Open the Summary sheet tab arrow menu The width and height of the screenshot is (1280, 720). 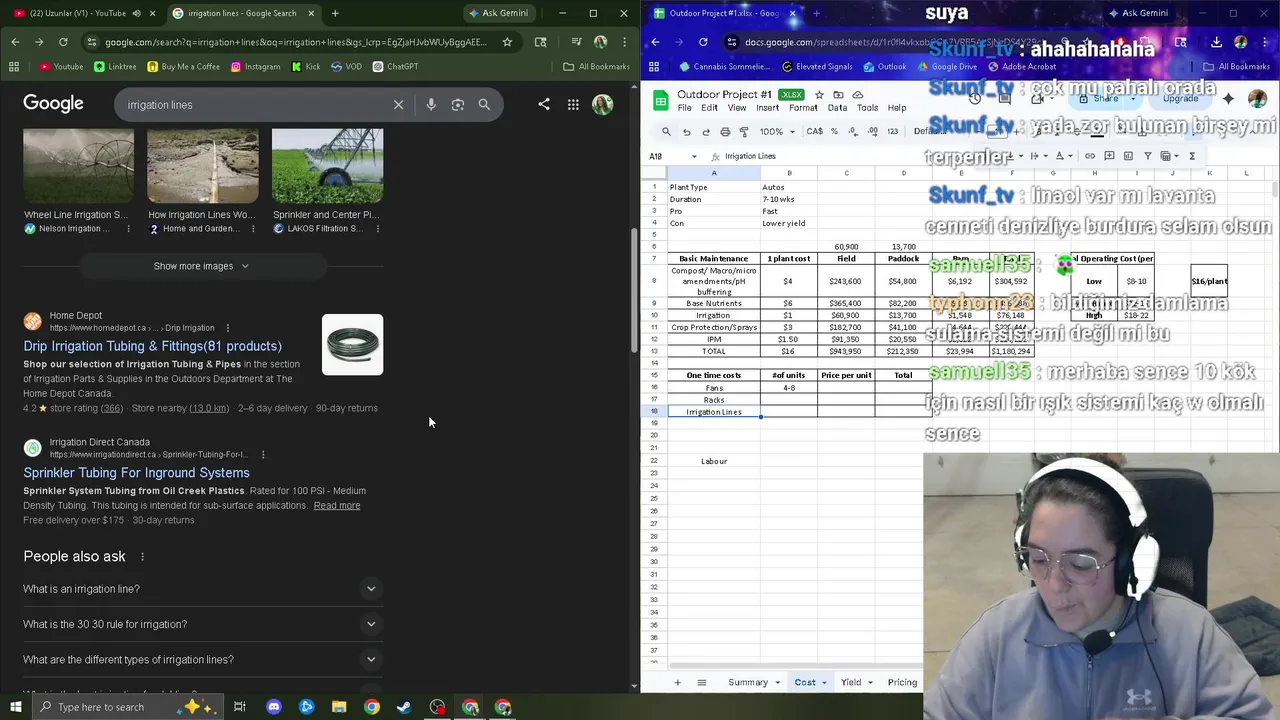click(x=777, y=682)
